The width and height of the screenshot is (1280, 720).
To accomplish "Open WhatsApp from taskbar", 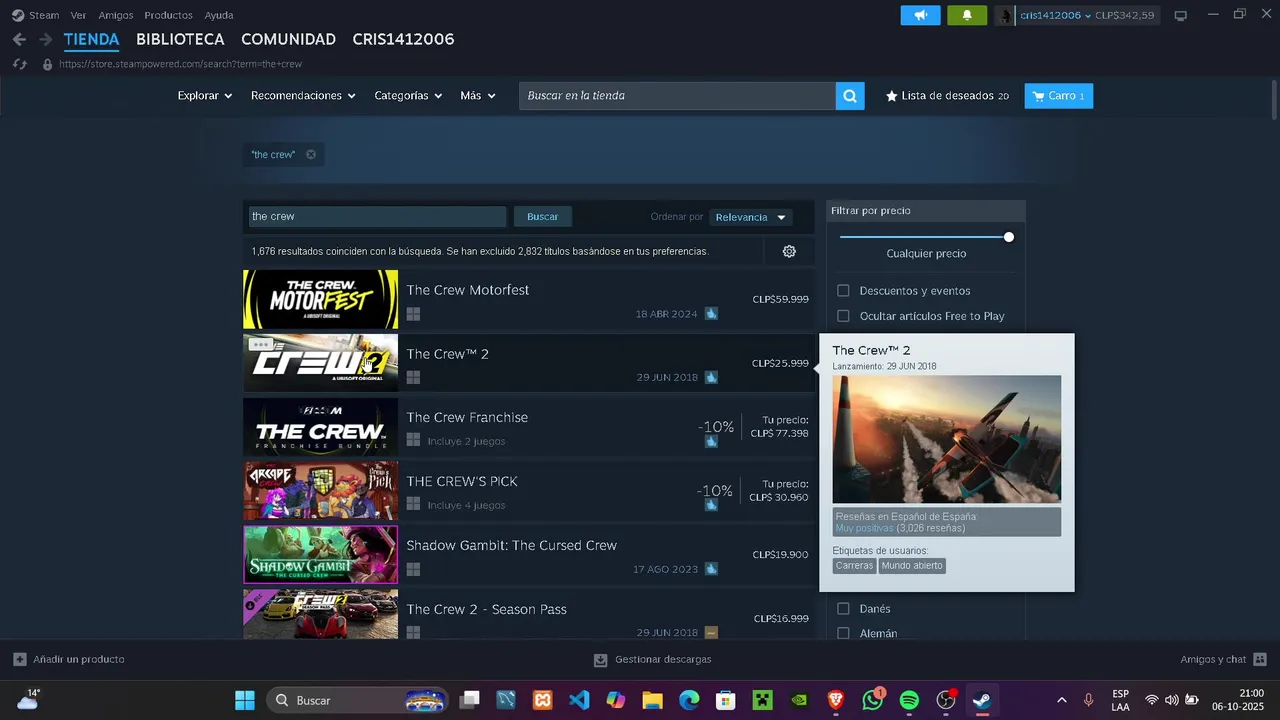I will (x=873, y=700).
